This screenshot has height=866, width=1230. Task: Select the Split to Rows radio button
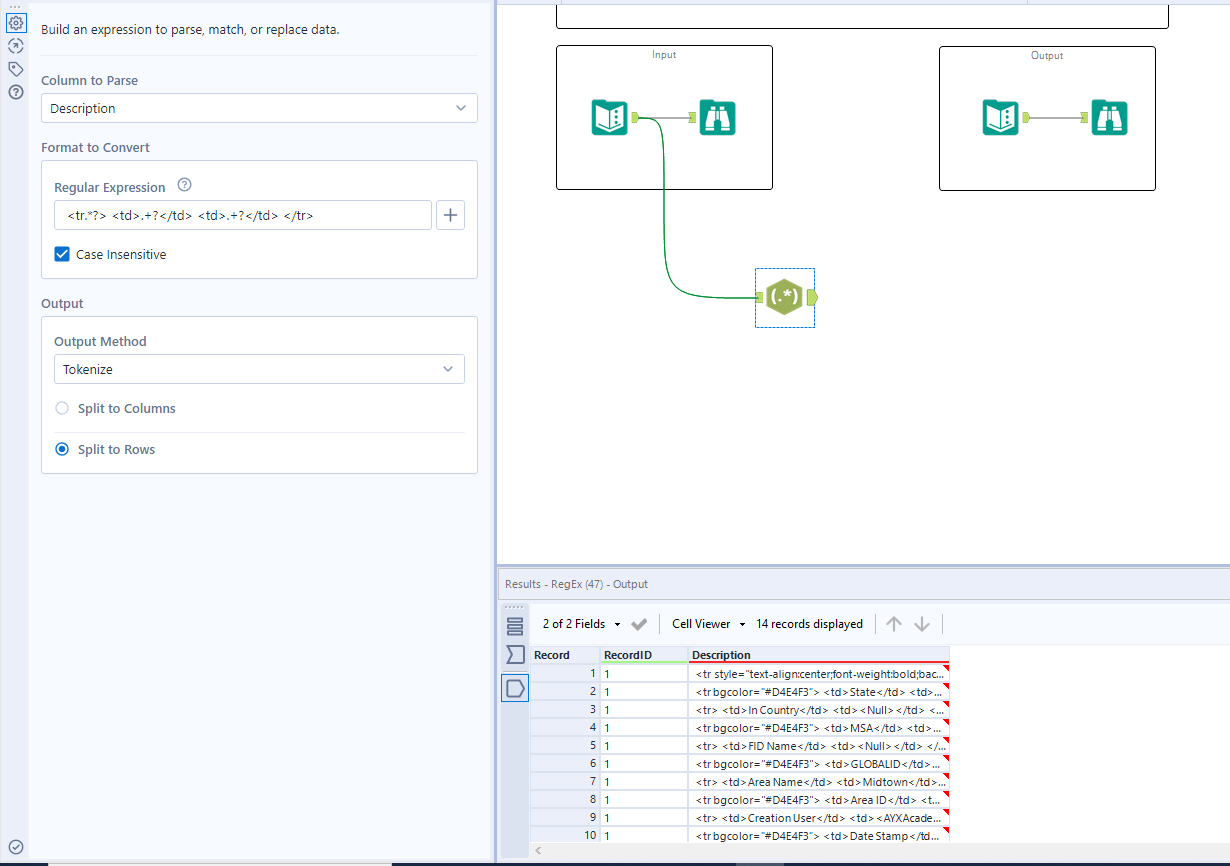coord(62,449)
